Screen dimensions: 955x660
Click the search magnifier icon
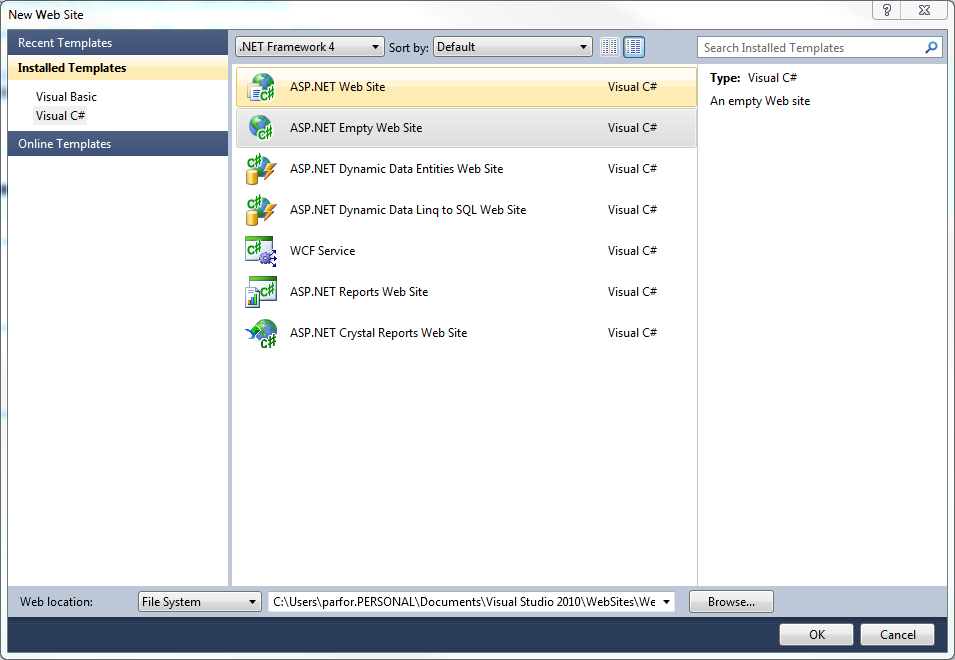[931, 47]
